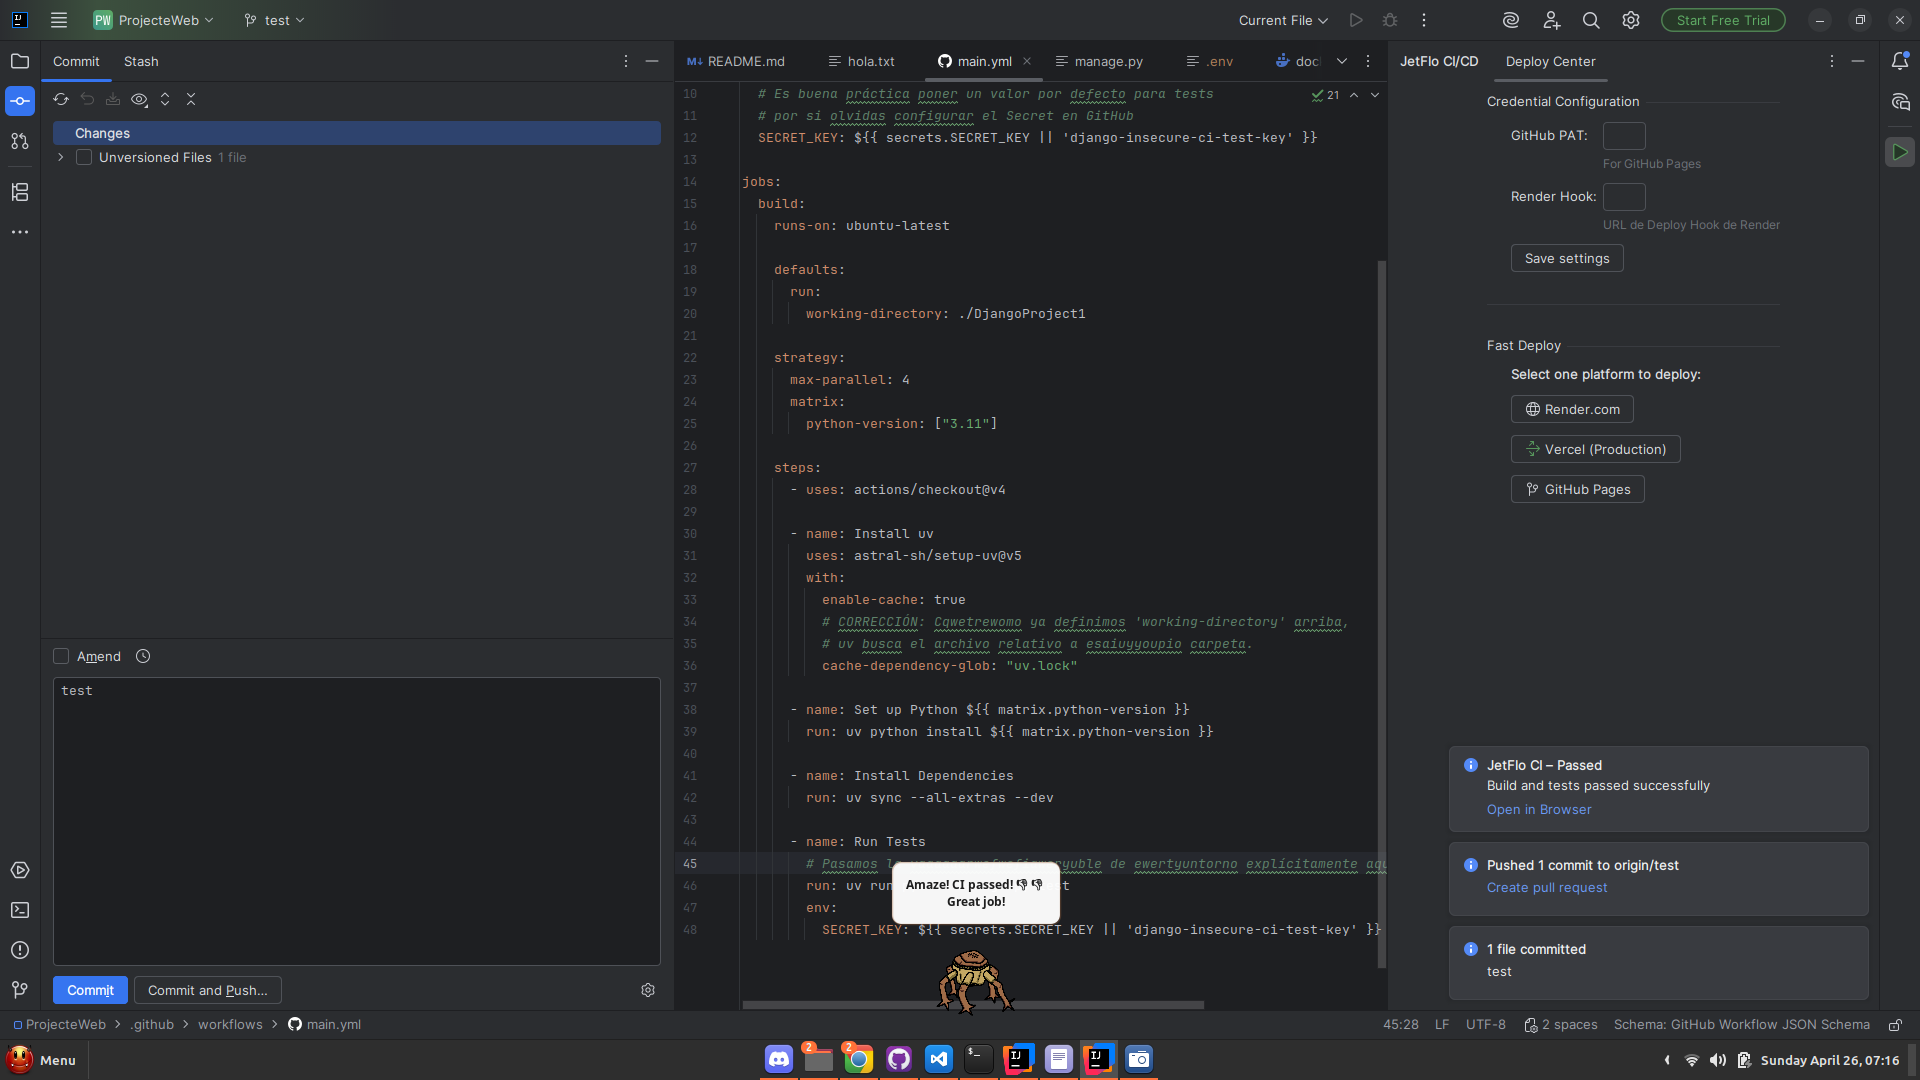
Task: Click commit message history clock icon
Action: [143, 656]
